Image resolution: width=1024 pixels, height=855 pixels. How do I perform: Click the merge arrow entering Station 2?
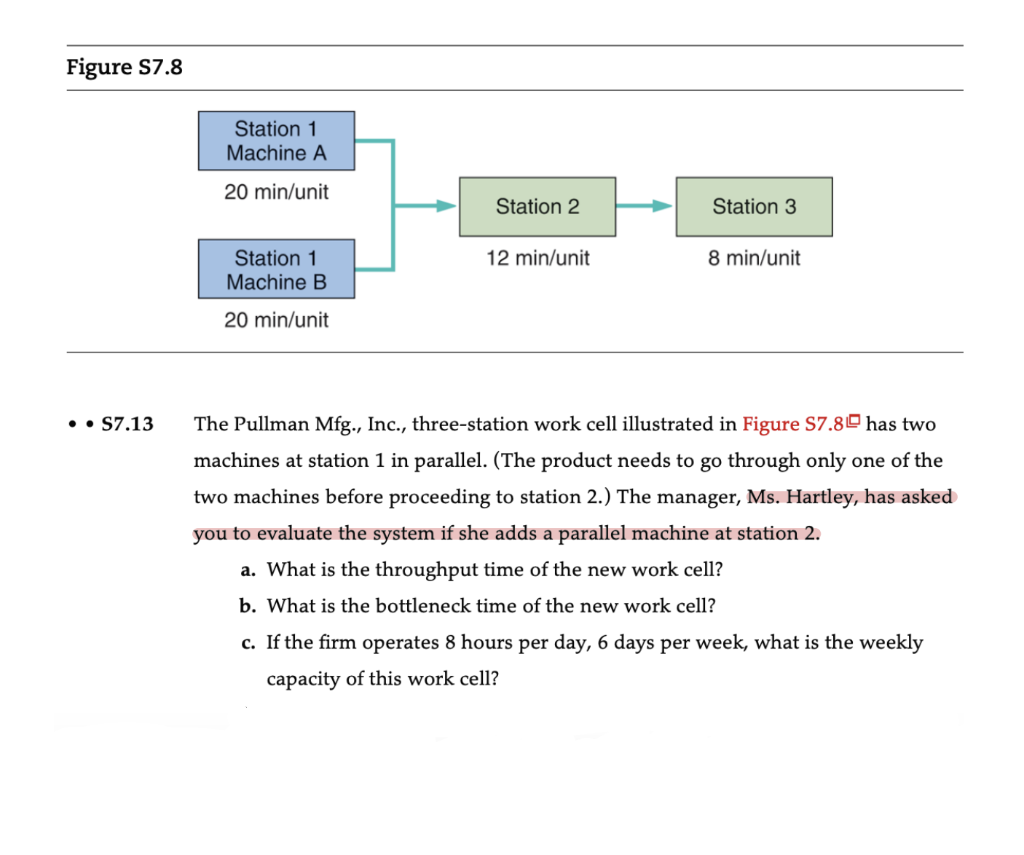point(425,205)
